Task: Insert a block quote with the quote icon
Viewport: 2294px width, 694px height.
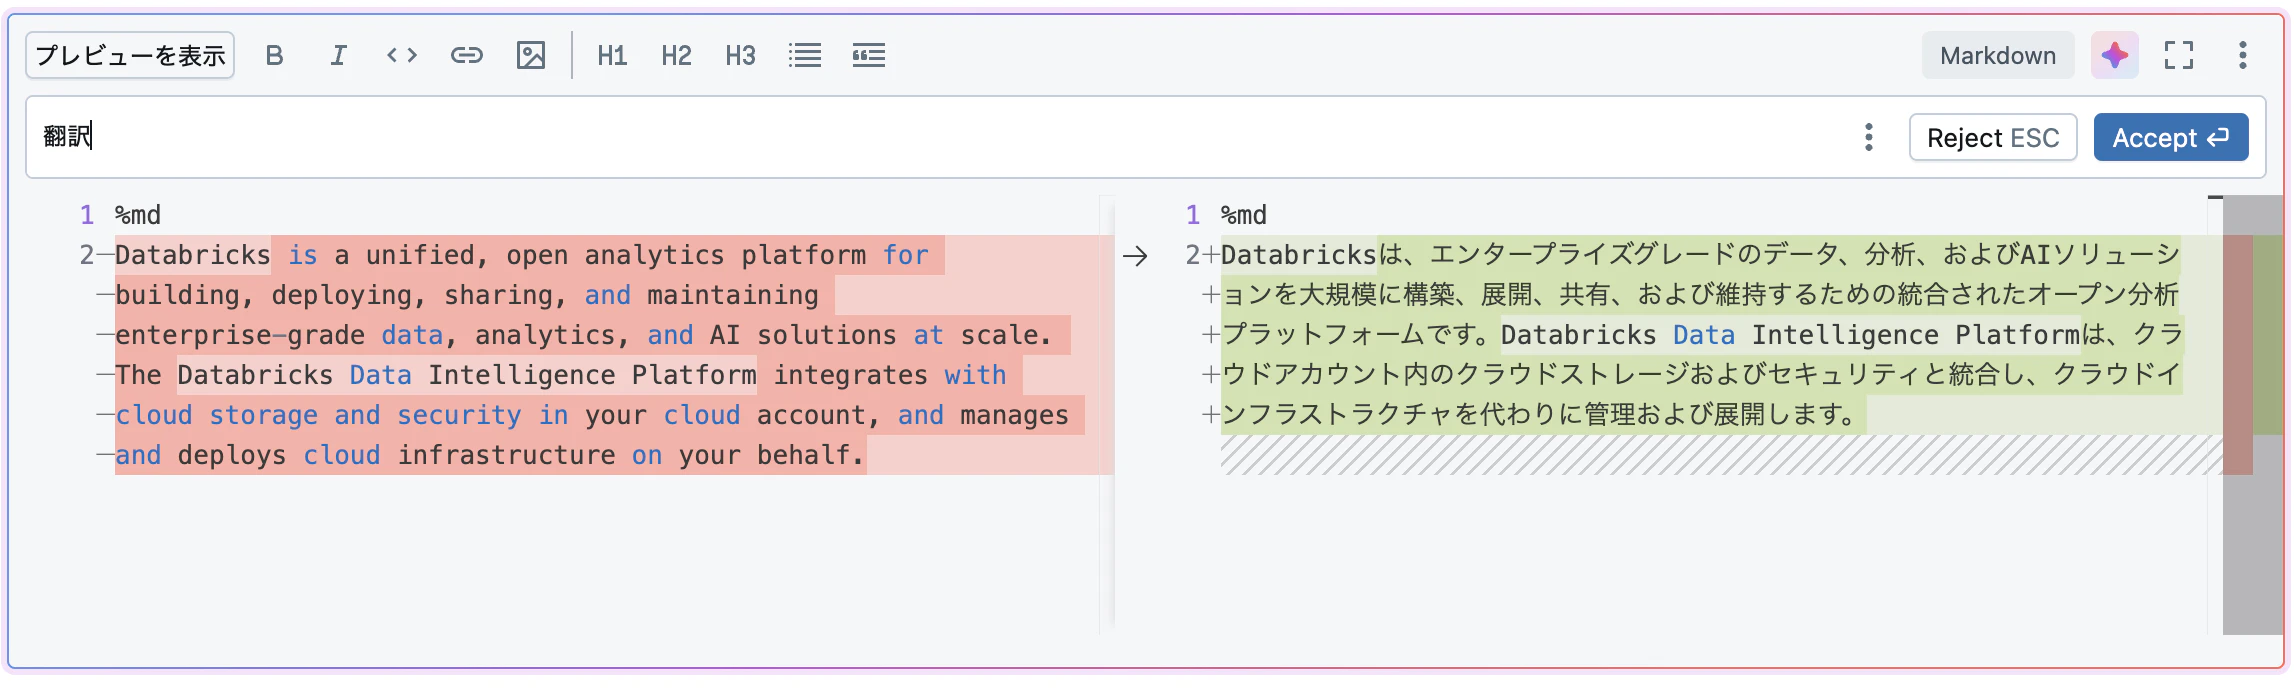Action: 868,55
